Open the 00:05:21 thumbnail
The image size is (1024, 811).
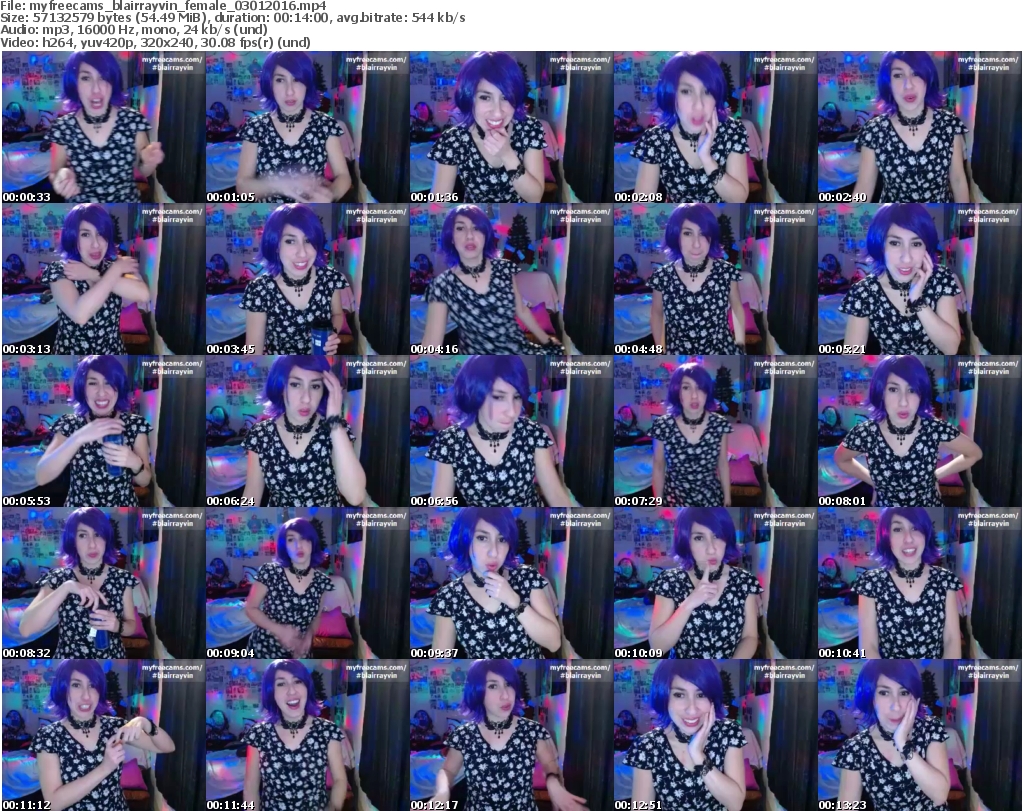pyautogui.click(x=920, y=279)
